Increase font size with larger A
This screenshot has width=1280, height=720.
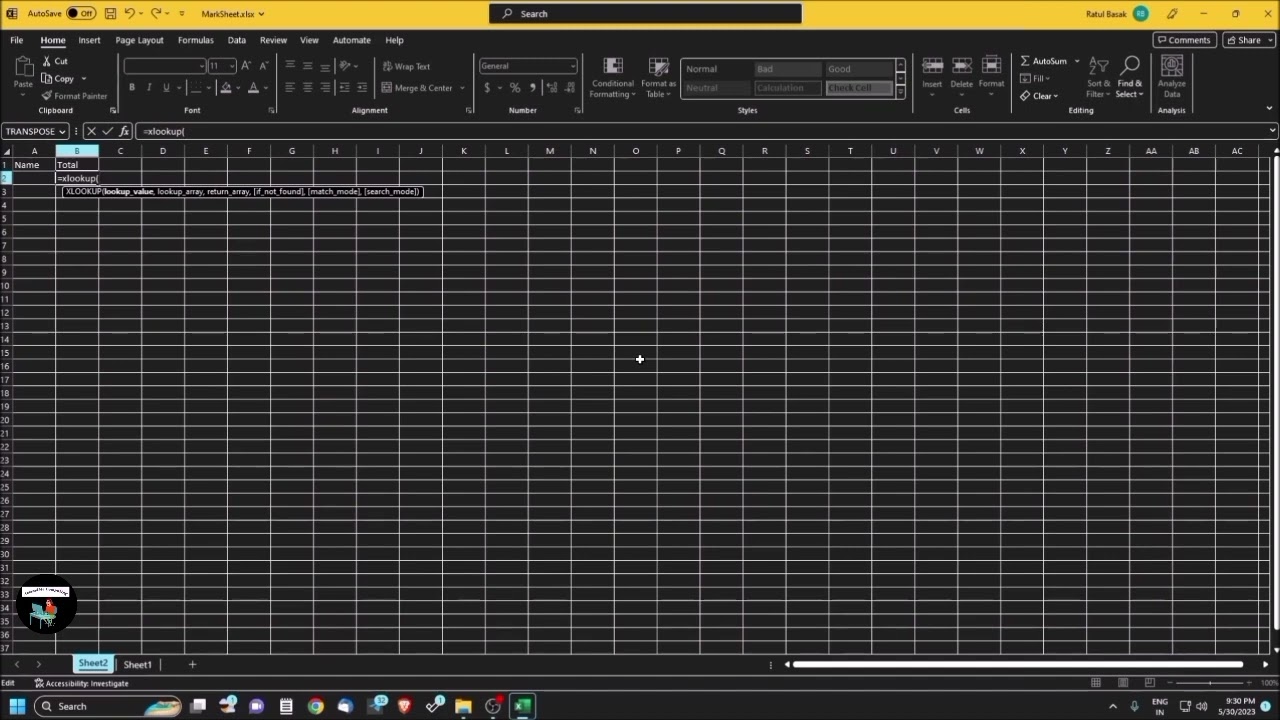246,66
